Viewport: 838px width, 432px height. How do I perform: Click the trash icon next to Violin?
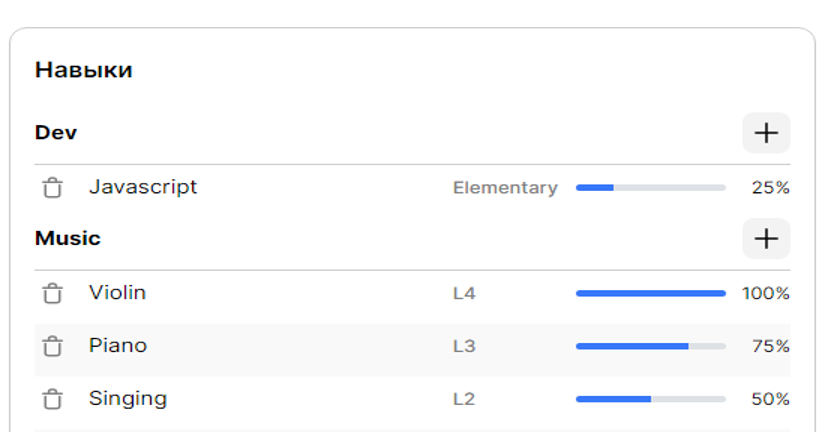click(x=52, y=293)
